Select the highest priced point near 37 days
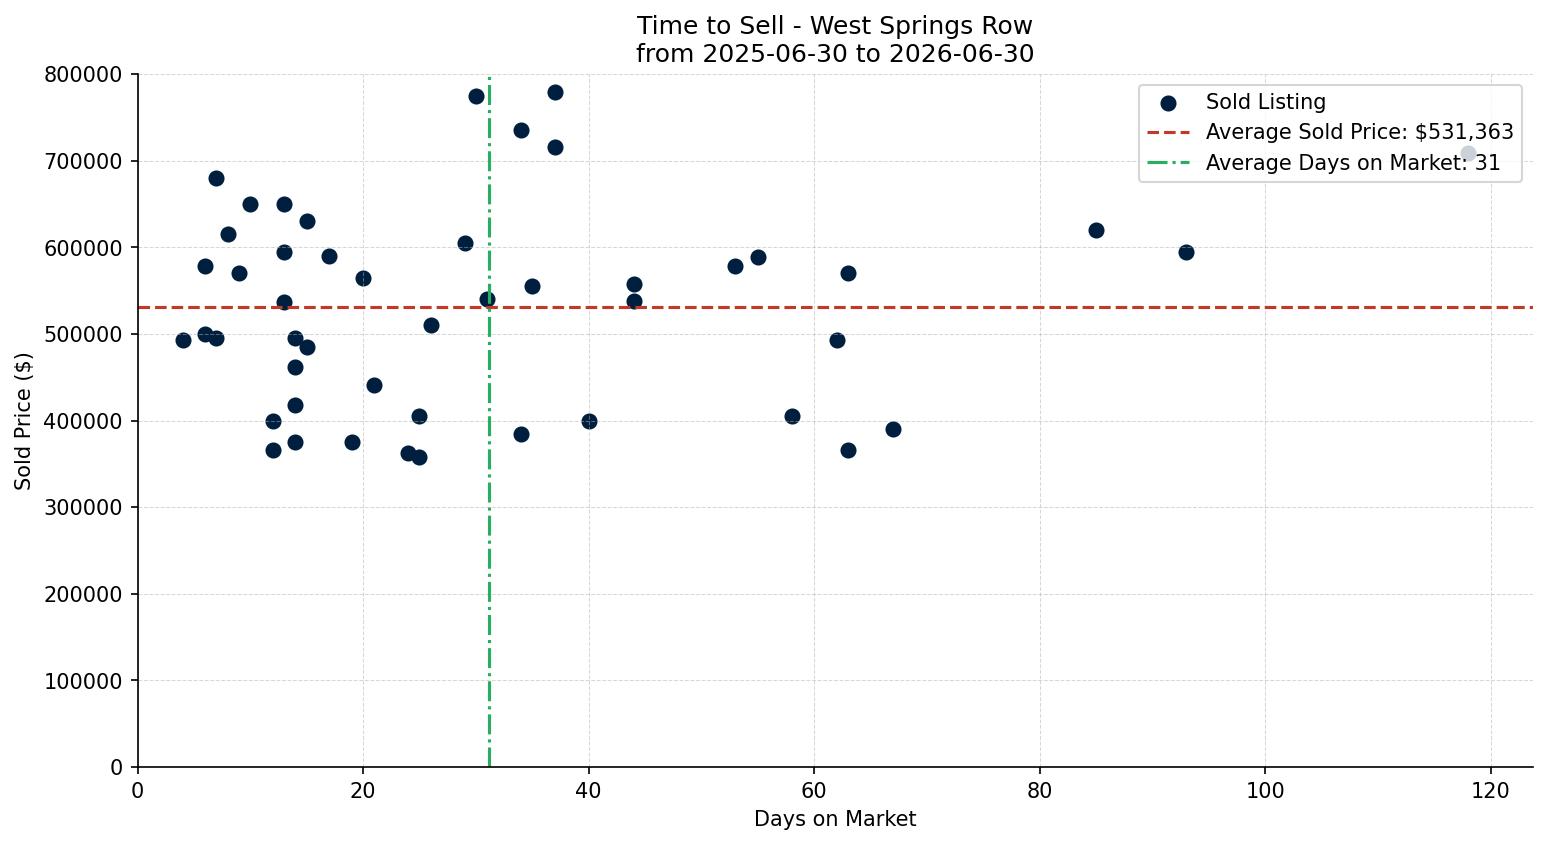 point(555,92)
